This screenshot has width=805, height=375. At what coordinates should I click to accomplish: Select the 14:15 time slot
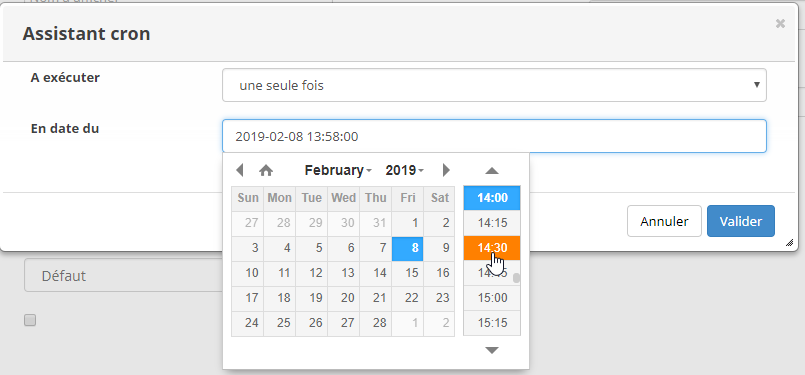[492, 223]
